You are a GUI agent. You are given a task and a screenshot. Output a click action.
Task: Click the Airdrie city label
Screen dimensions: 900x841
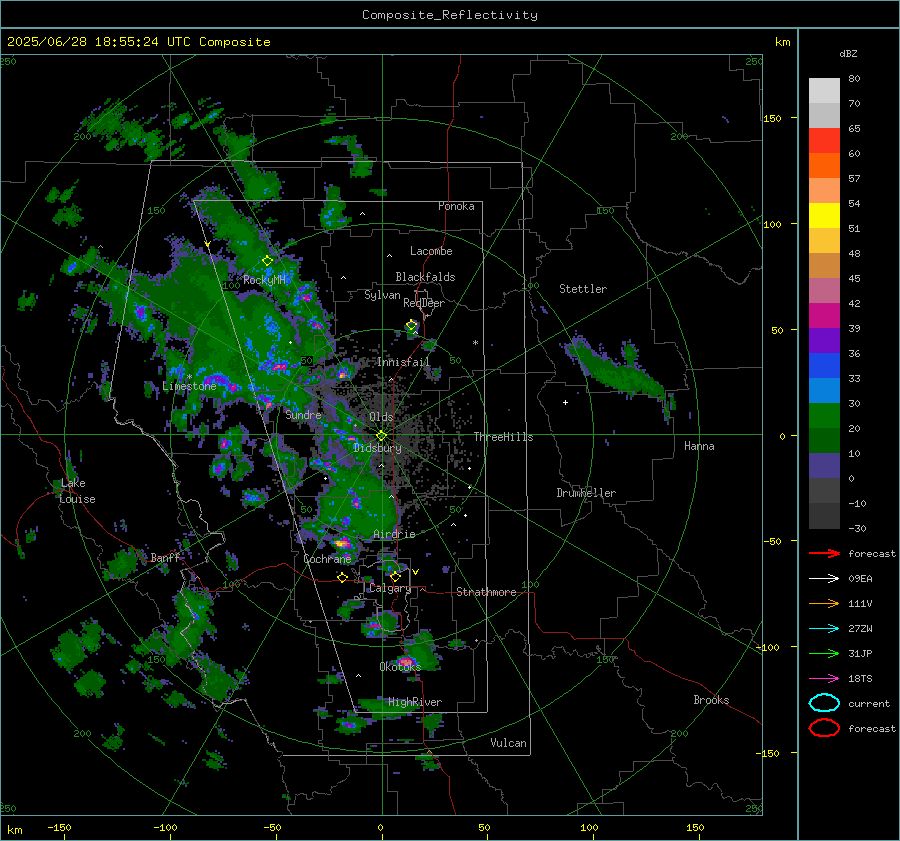tap(394, 534)
